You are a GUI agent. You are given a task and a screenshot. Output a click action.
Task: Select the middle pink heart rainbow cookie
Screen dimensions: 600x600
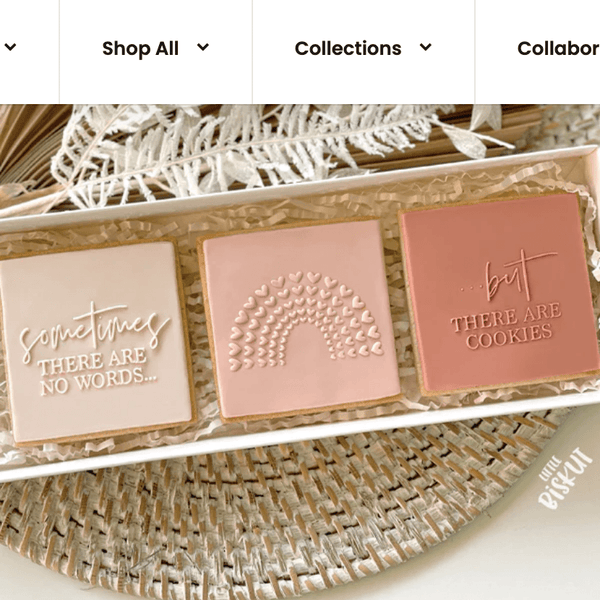298,320
